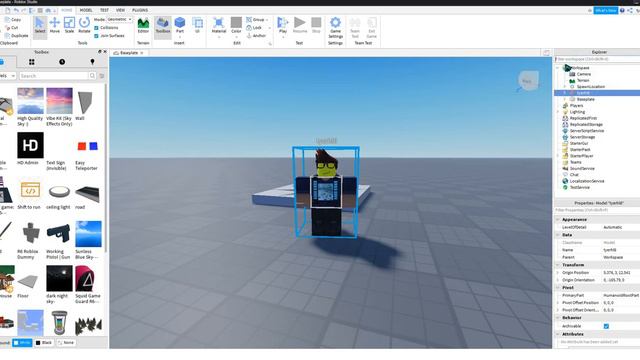Switch to the TEST ribbon tab
Image resolution: width=640 pixels, height=360 pixels.
(x=104, y=10)
